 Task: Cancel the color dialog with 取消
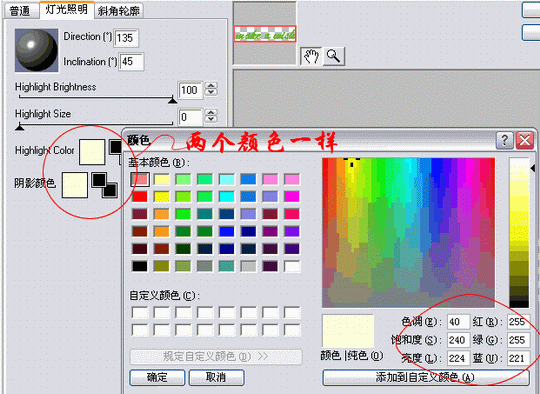216,377
